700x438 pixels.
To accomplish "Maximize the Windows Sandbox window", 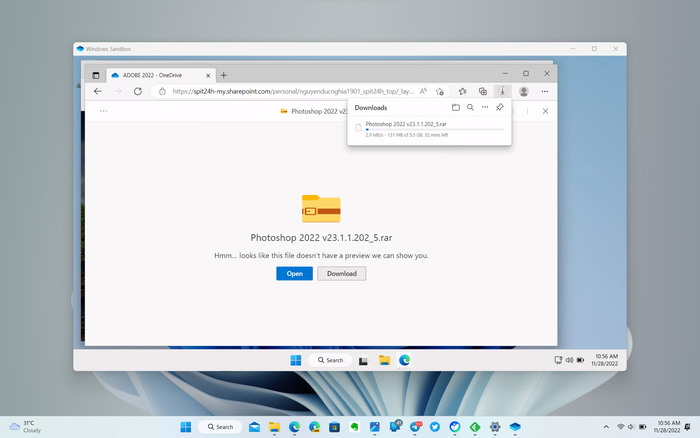I will click(594, 49).
